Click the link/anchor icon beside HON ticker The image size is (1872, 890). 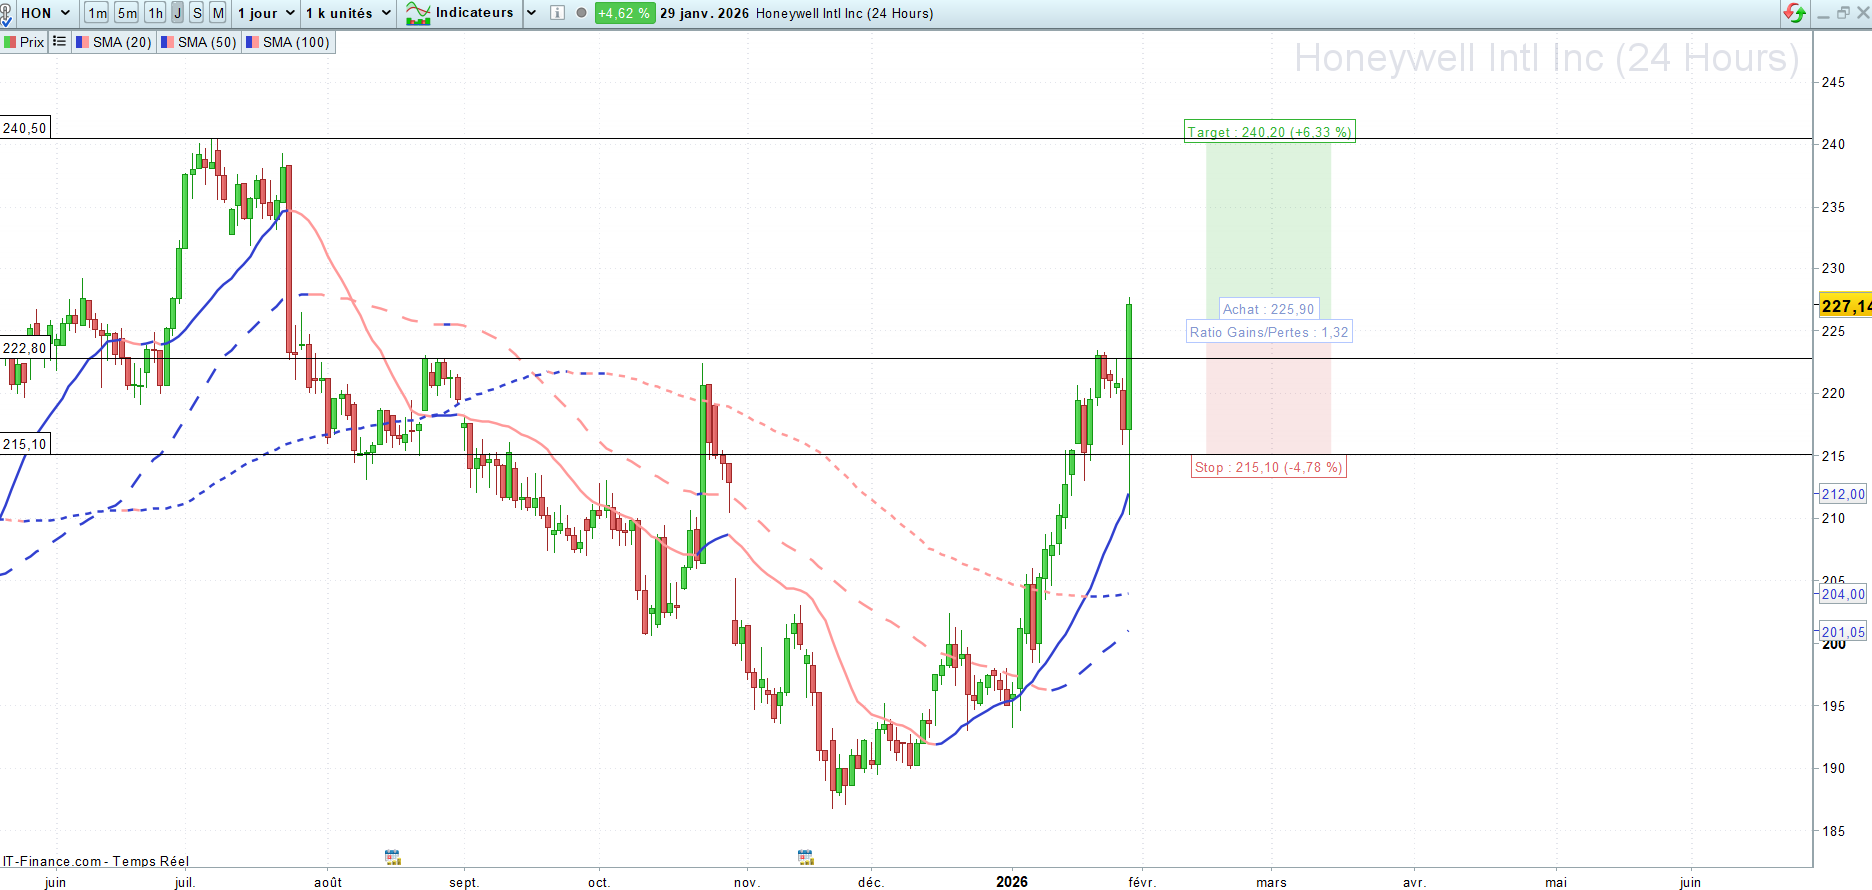[6, 14]
